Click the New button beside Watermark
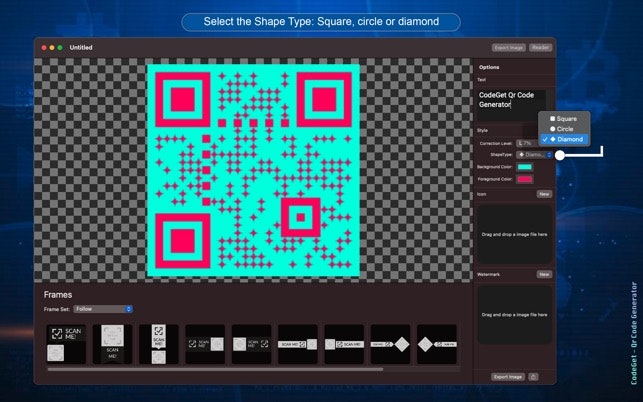The width and height of the screenshot is (643, 402). (x=544, y=274)
